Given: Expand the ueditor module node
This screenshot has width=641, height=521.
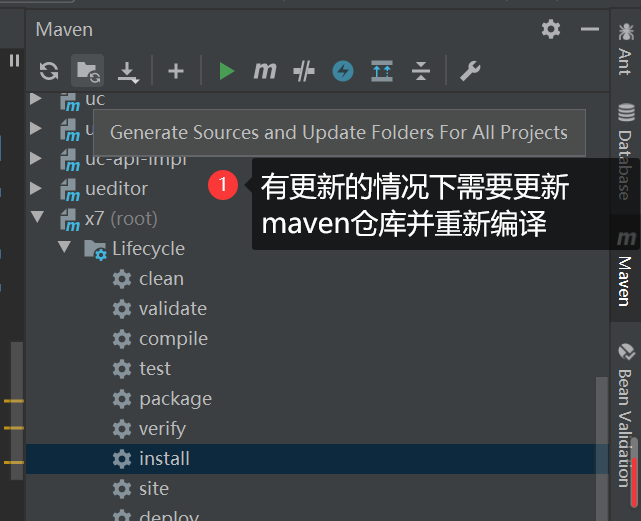Looking at the screenshot, I should click(36, 188).
